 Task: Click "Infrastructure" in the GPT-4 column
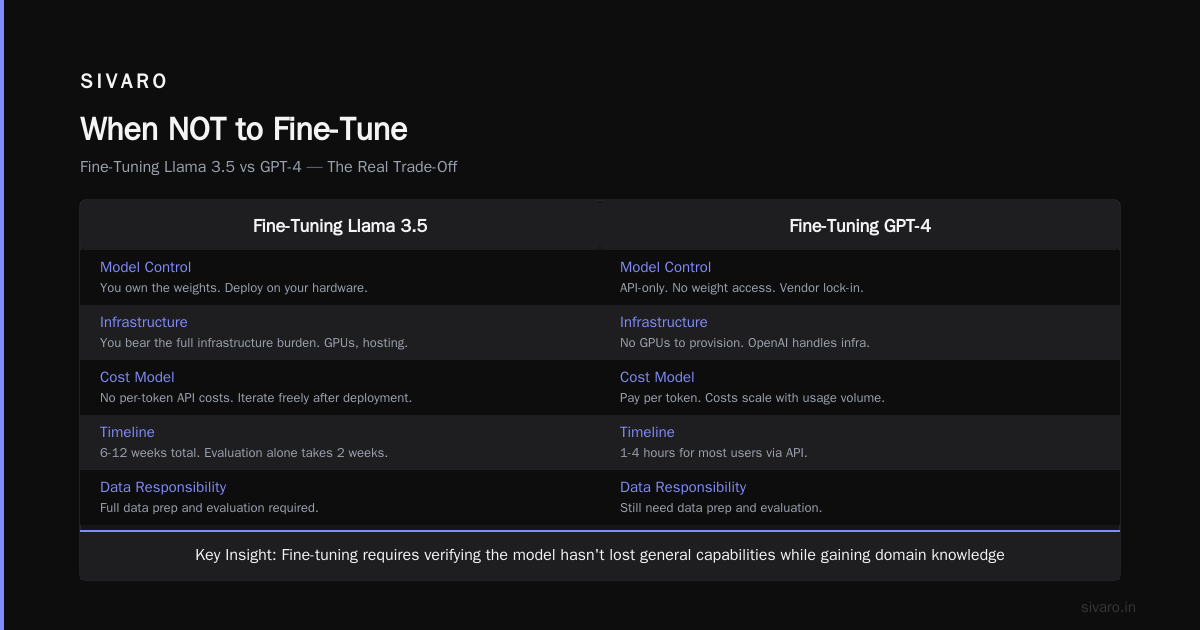[x=663, y=322]
